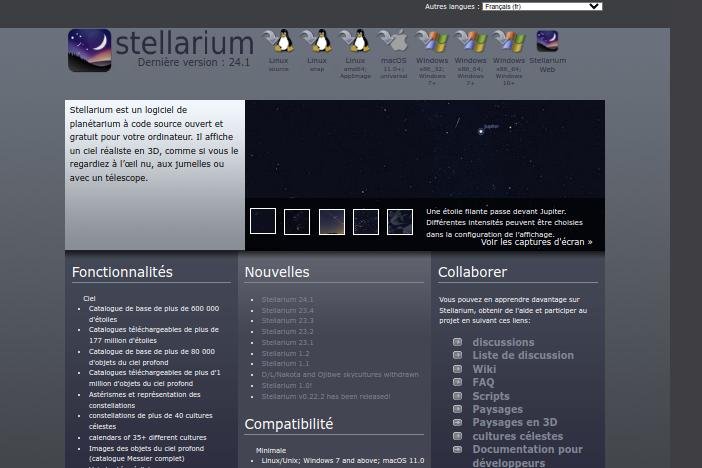Click the Fonctionnalités heading
The image size is (702, 468).
tap(122, 272)
